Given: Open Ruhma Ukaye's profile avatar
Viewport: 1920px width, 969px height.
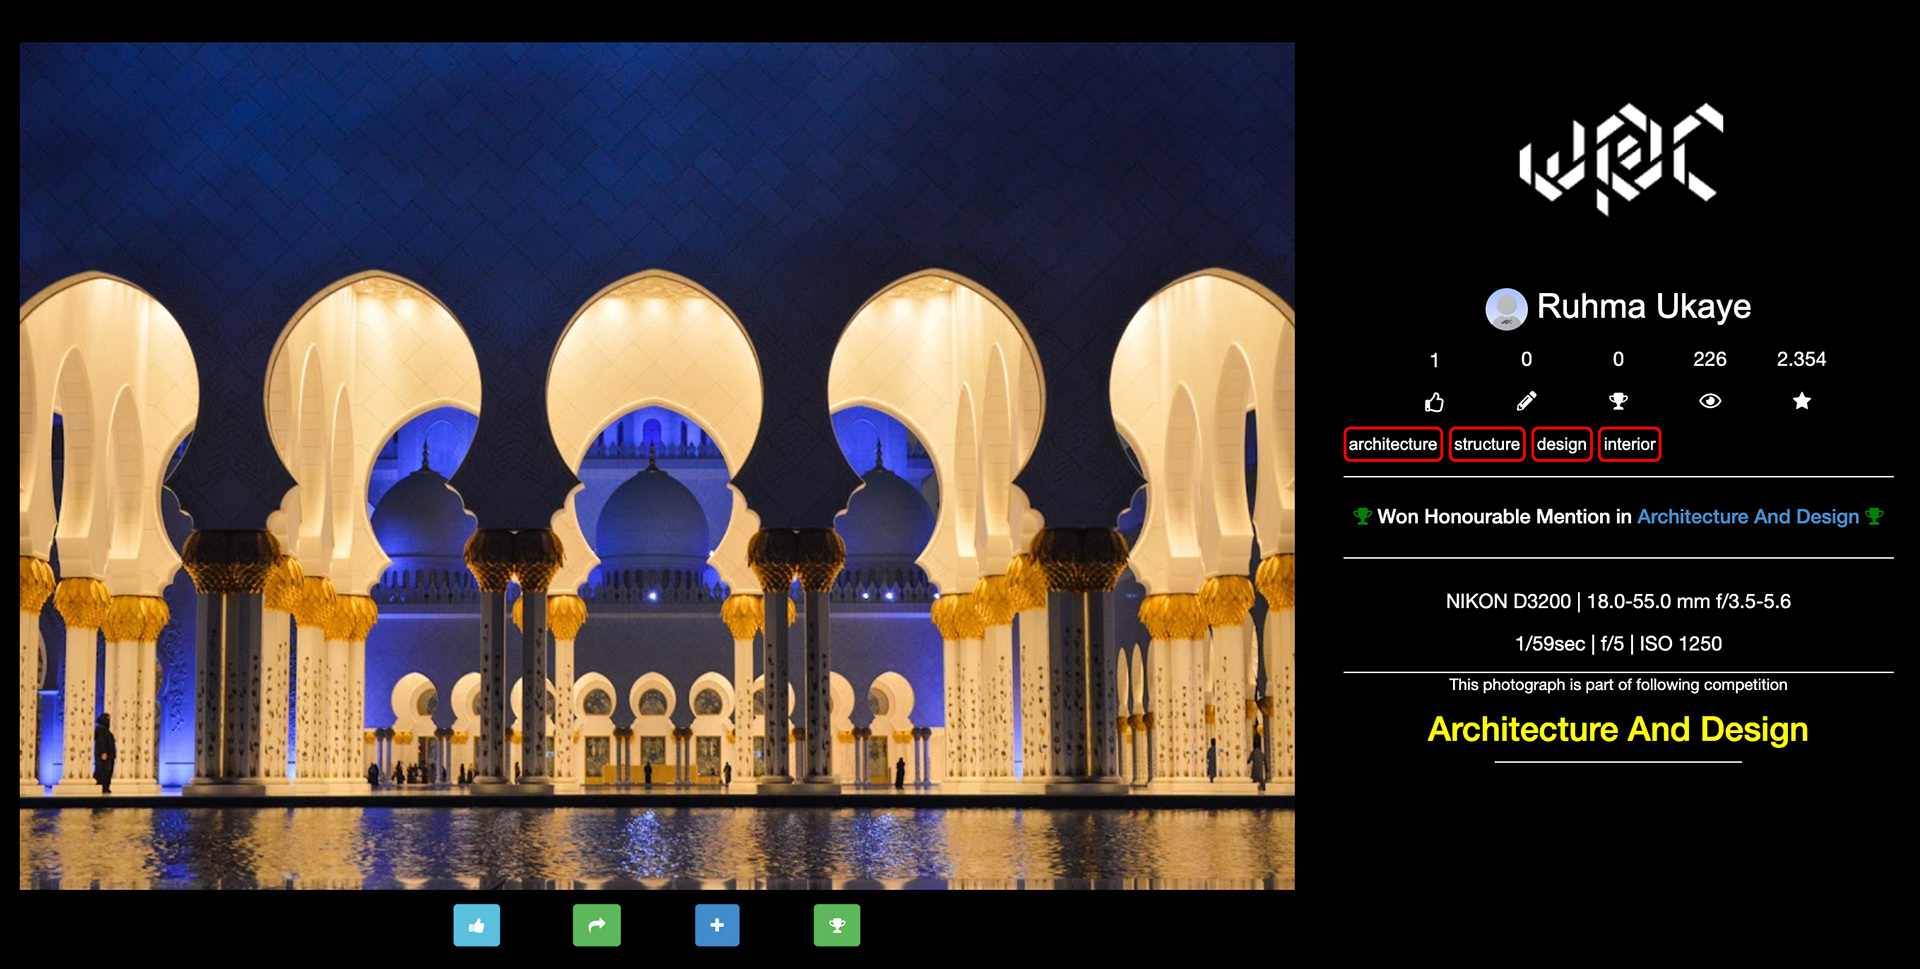Looking at the screenshot, I should (x=1506, y=309).
